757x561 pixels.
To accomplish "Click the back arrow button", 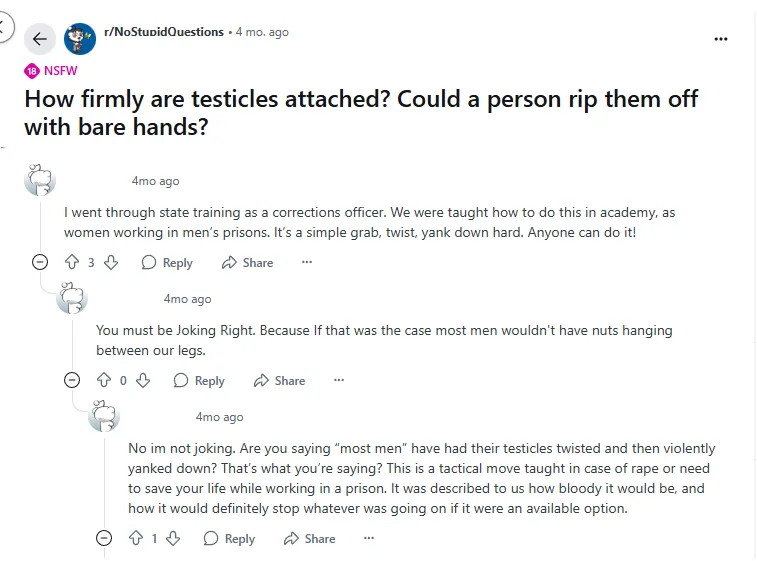I will pos(39,39).
